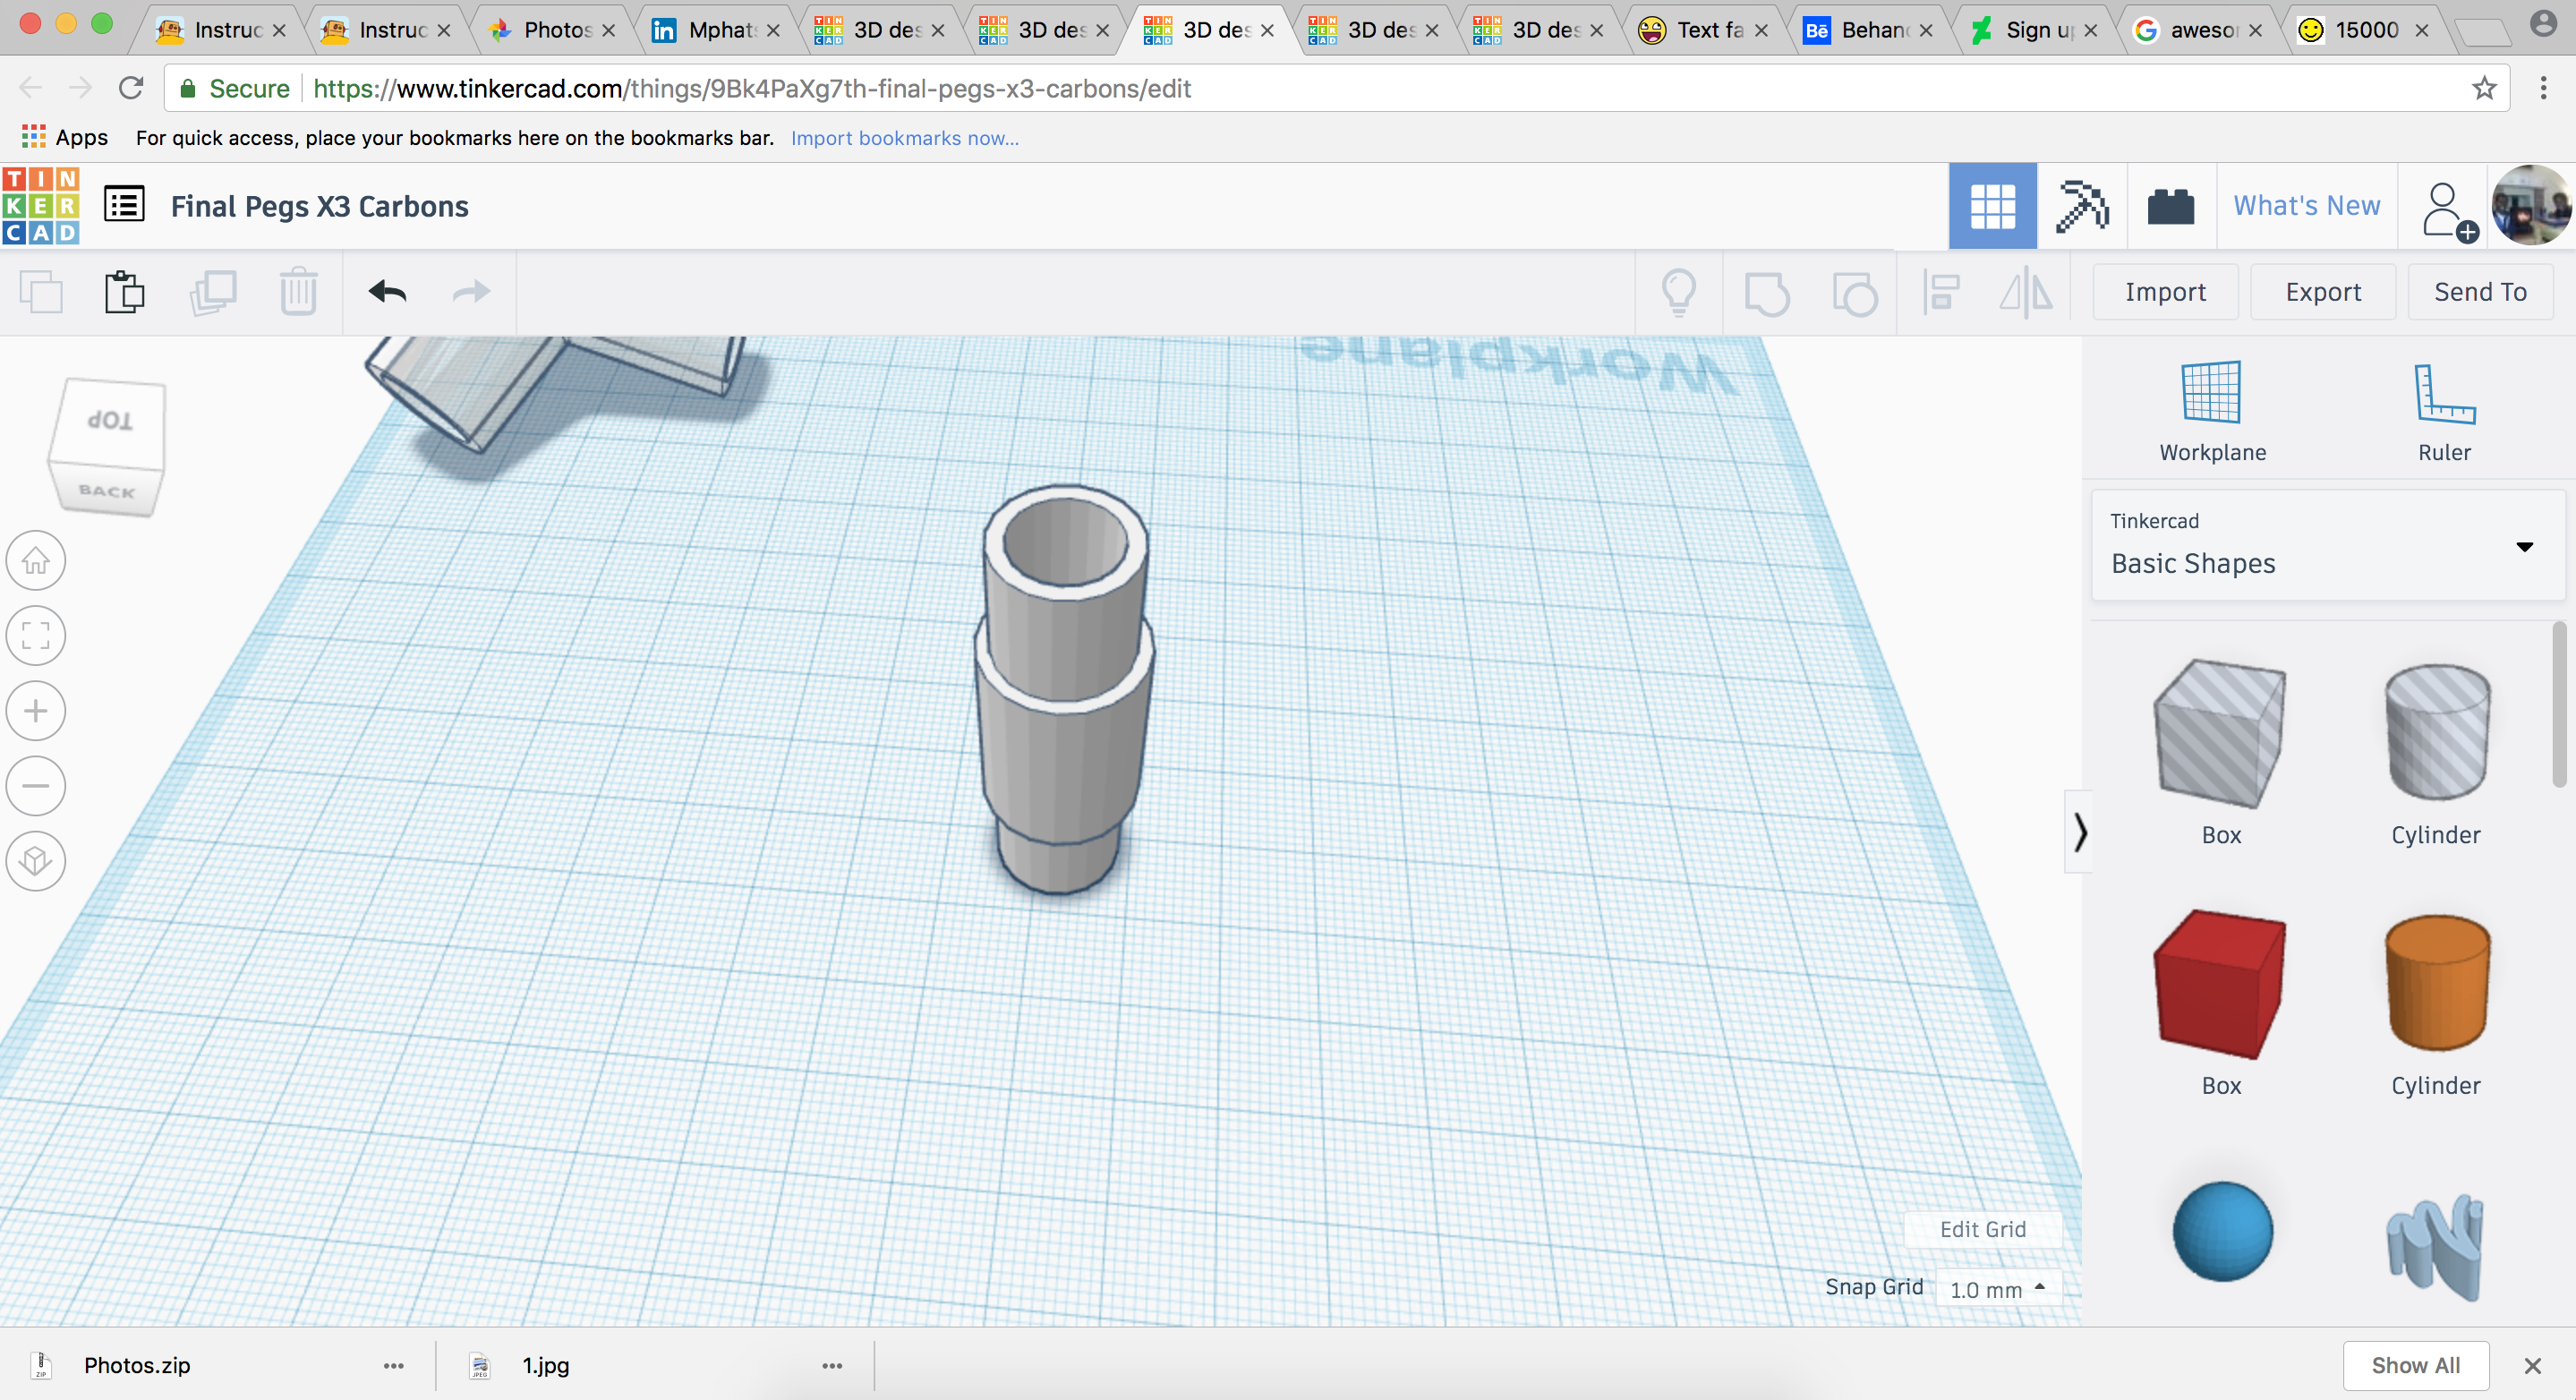Pick the red Box shape
Viewport: 2576px width, 1400px height.
coord(2220,985)
